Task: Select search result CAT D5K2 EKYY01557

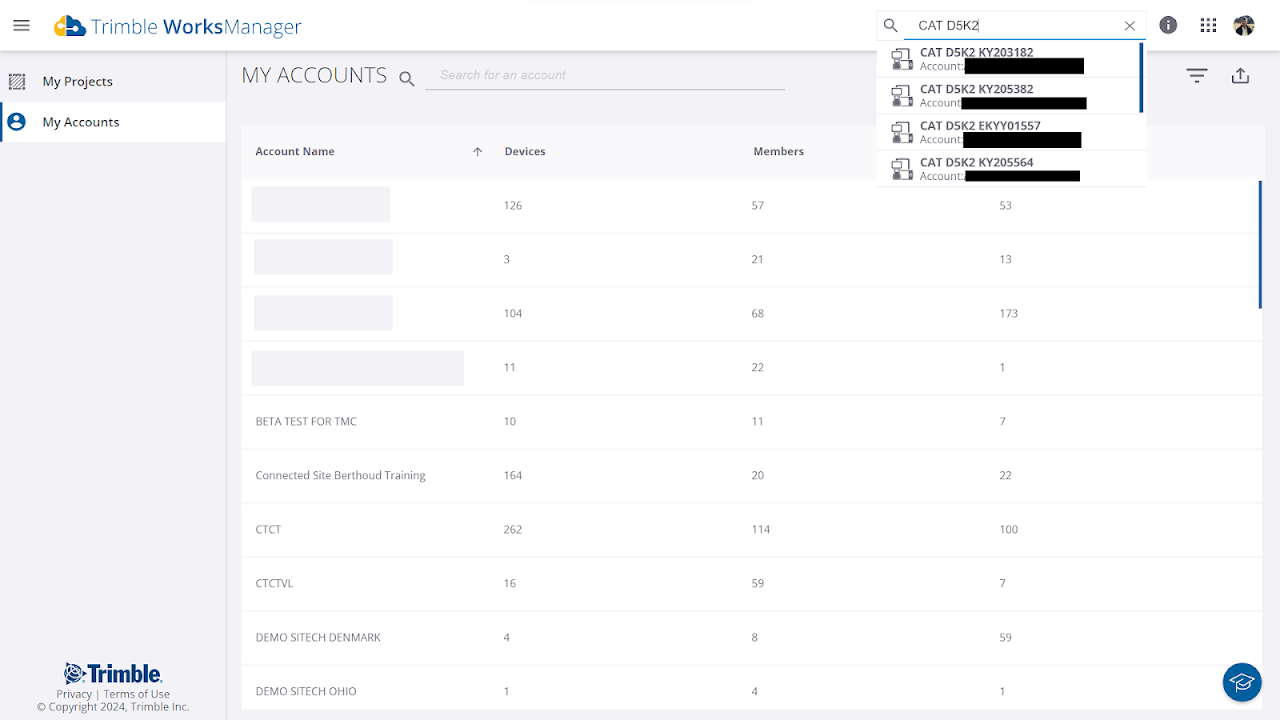Action: 1010,132
